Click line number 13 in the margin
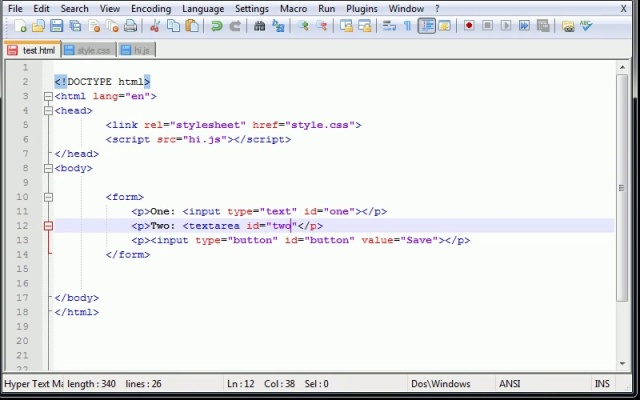 [22, 240]
